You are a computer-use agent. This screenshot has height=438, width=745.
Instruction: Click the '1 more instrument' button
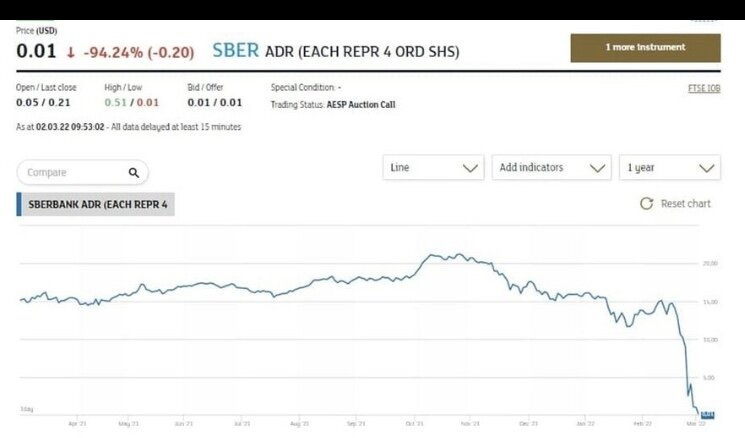(645, 48)
